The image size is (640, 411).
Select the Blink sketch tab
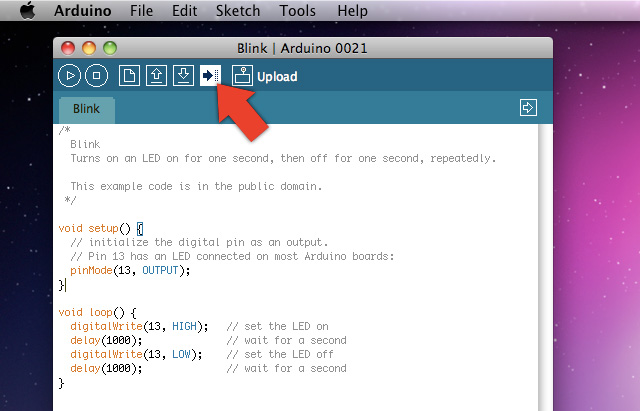pyautogui.click(x=86, y=109)
